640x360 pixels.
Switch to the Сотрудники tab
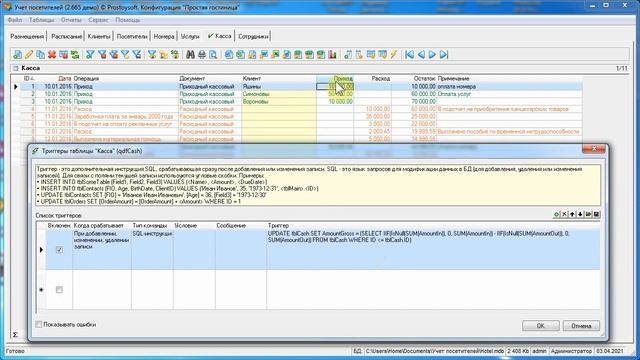253,36
